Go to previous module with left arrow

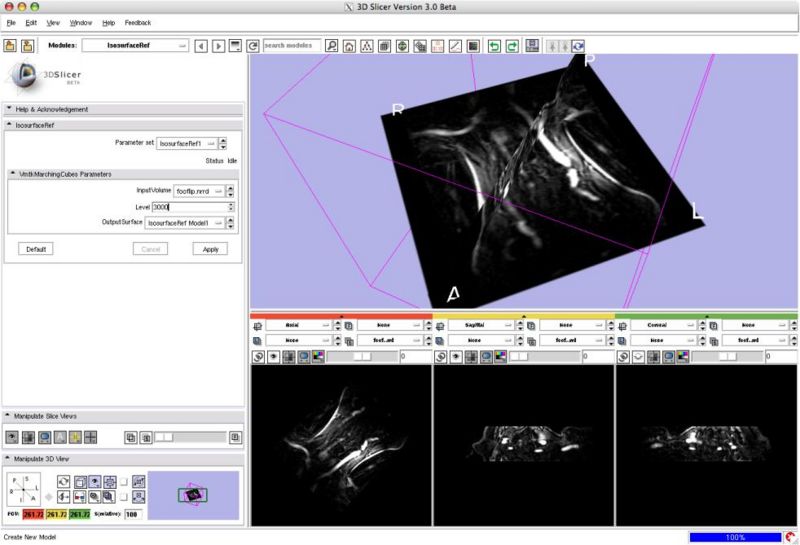[201, 46]
